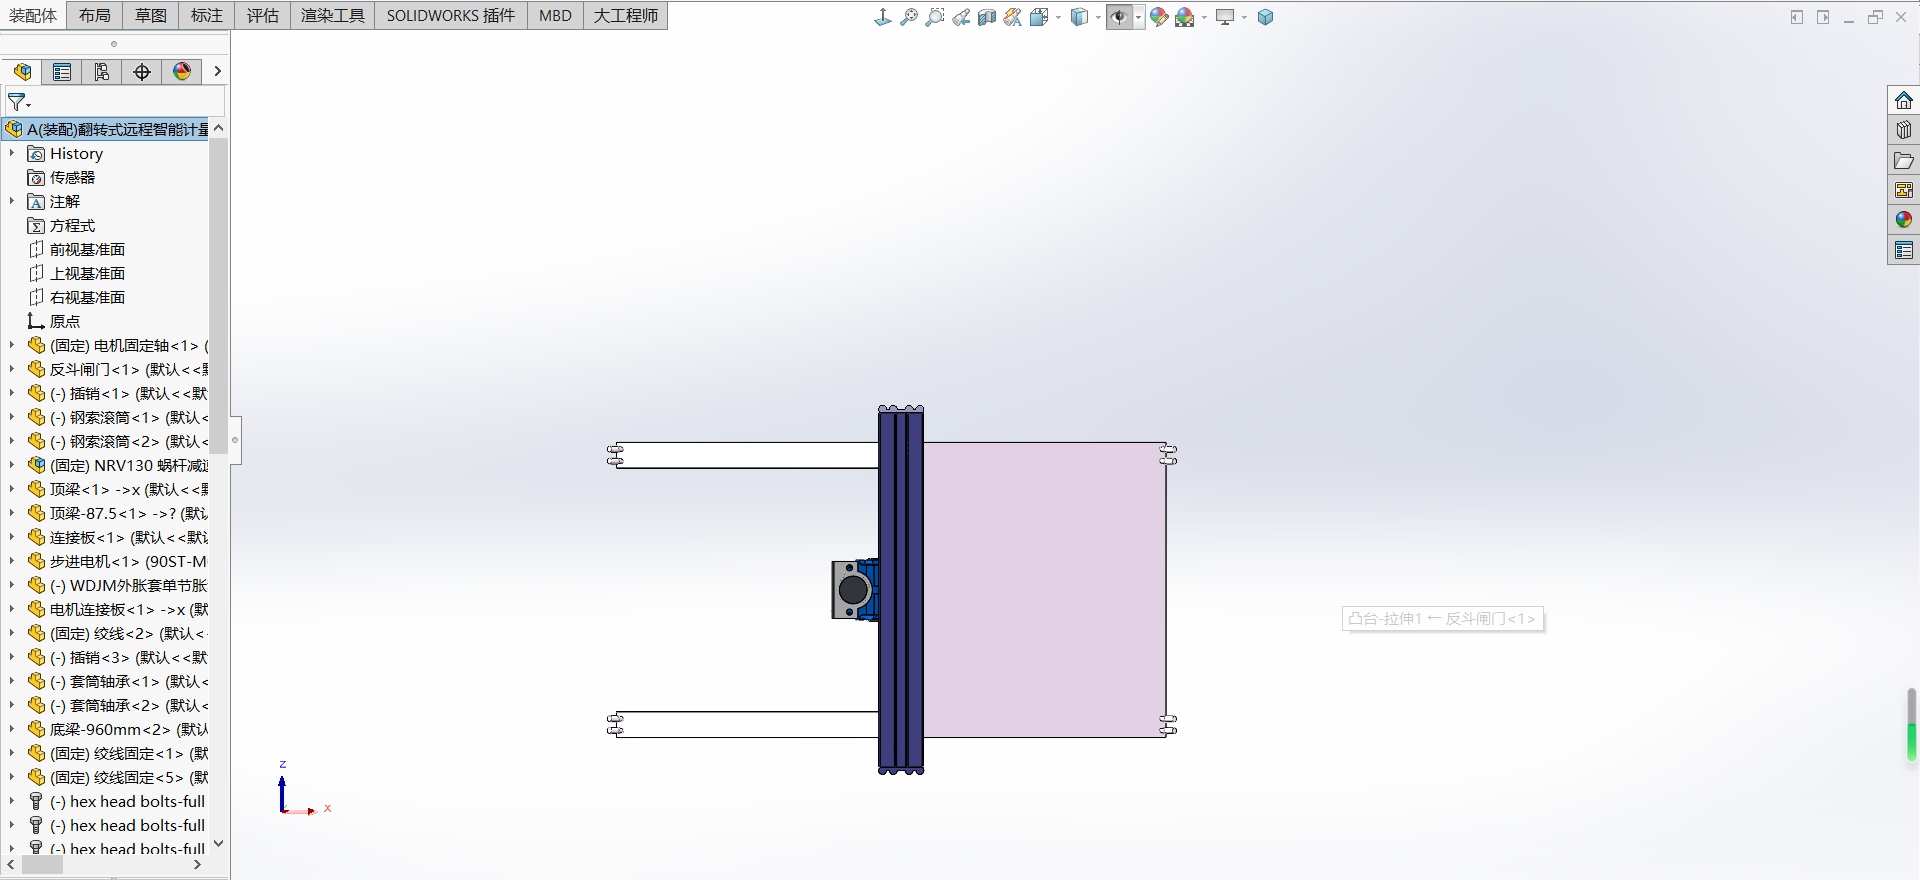The height and width of the screenshot is (880, 1920).
Task: Expand the History folder
Action: pos(12,153)
